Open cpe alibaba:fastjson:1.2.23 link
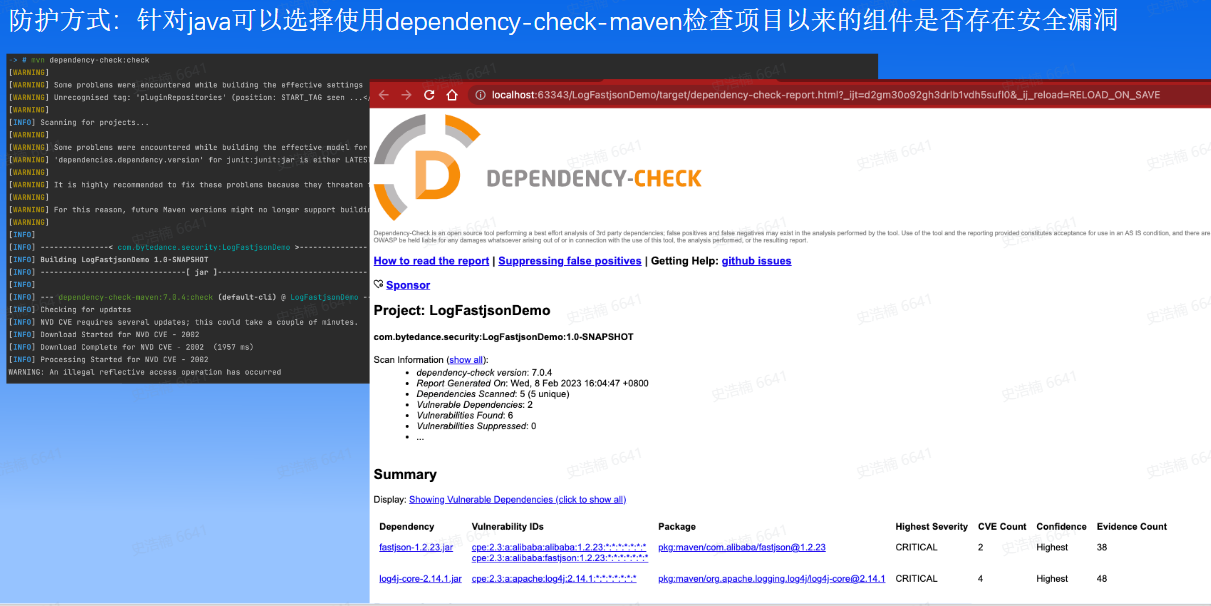The image size is (1211, 606). point(560,557)
